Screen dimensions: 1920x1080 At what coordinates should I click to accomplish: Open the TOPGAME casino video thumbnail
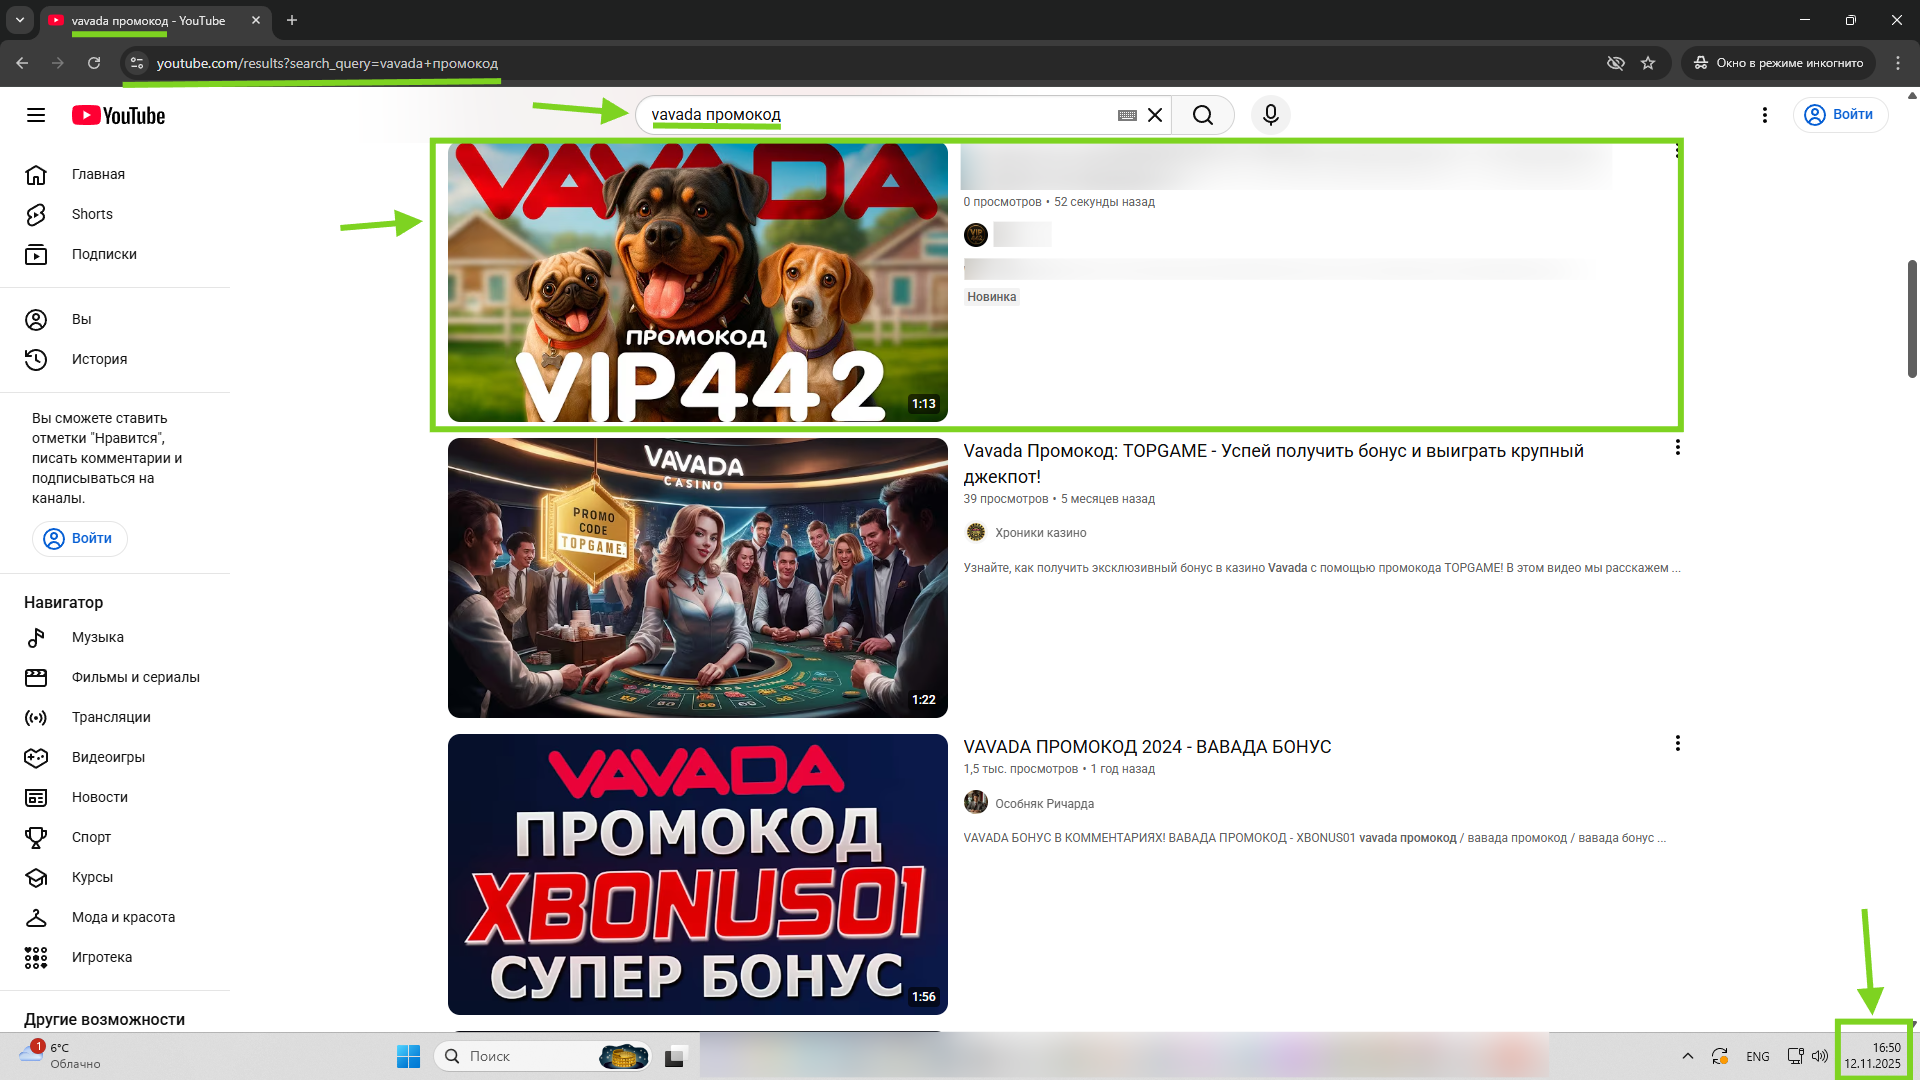(698, 578)
